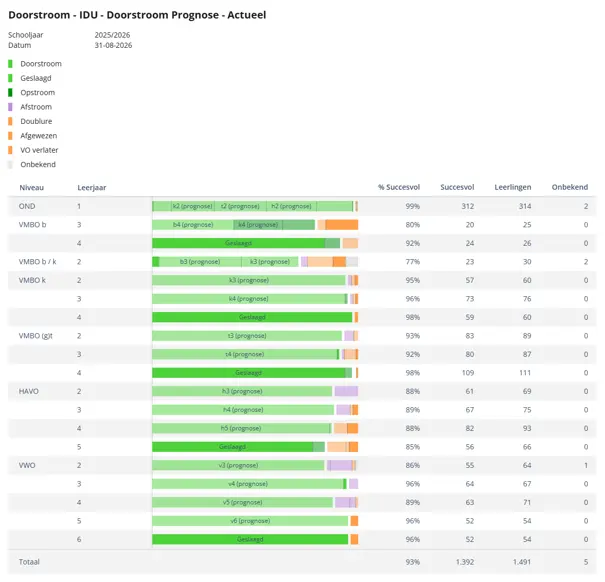The width and height of the screenshot is (605, 582).
Task: Click the k2 (prognose) bar segment
Action: [x=193, y=206]
